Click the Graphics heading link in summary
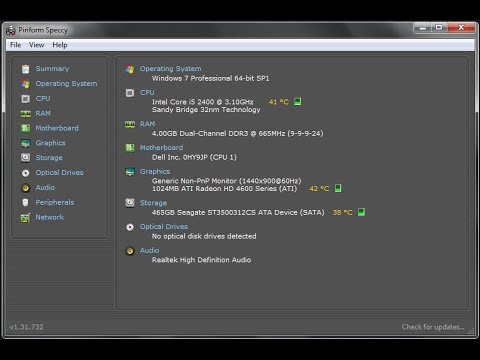480x360 pixels. pos(155,172)
